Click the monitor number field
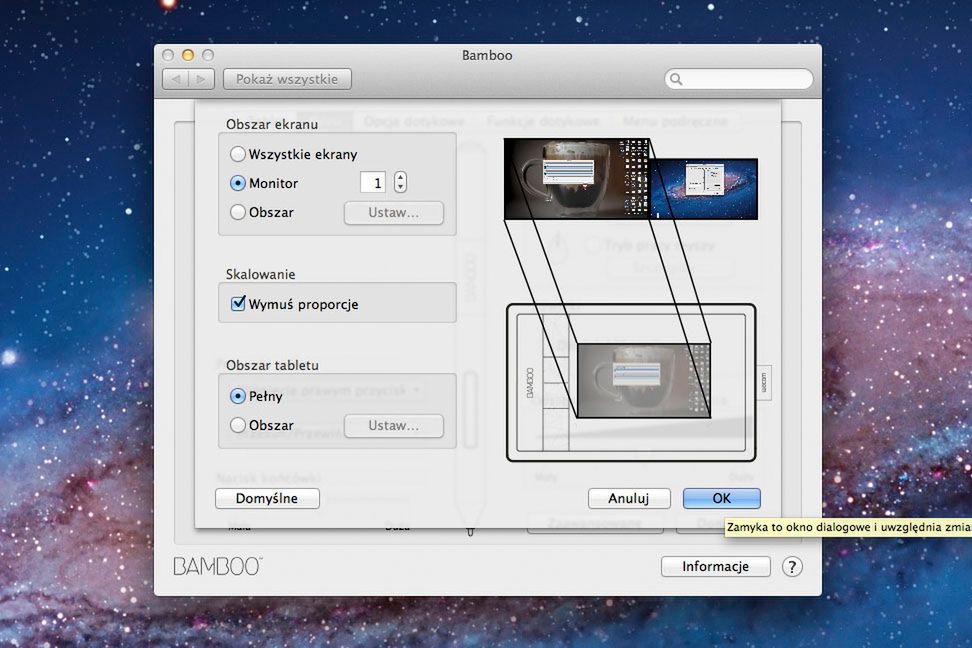The height and width of the screenshot is (648, 972). coord(373,183)
